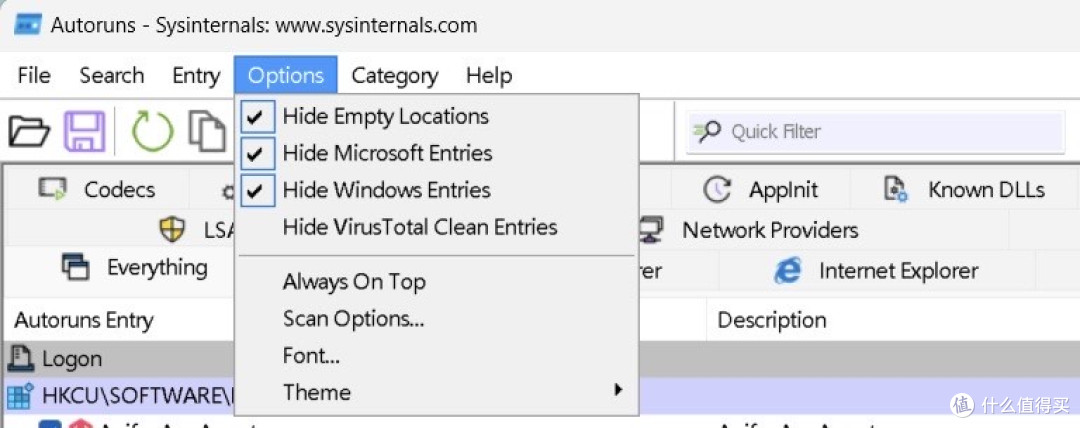Screen dimensions: 1080x428
Task: Close the Options menu header
Action: [x=286, y=75]
